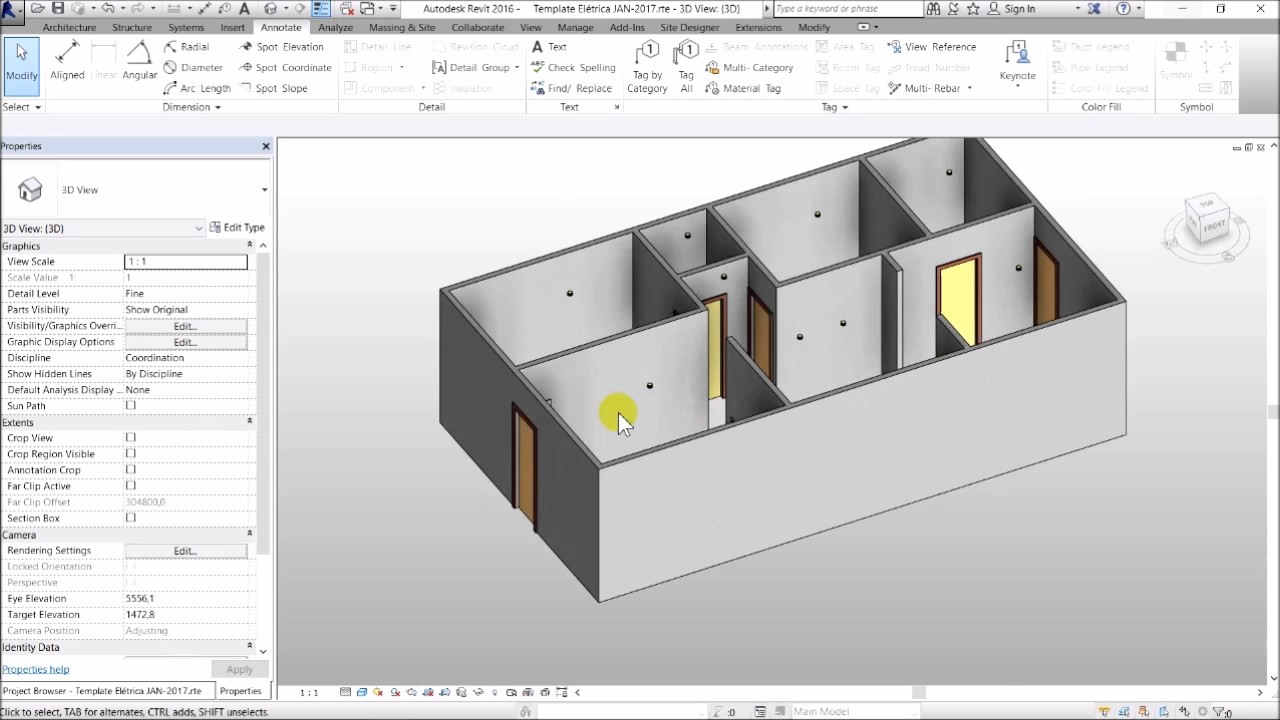Pick the Diameter dimension tool
This screenshot has width=1280, height=720.
pyautogui.click(x=192, y=68)
